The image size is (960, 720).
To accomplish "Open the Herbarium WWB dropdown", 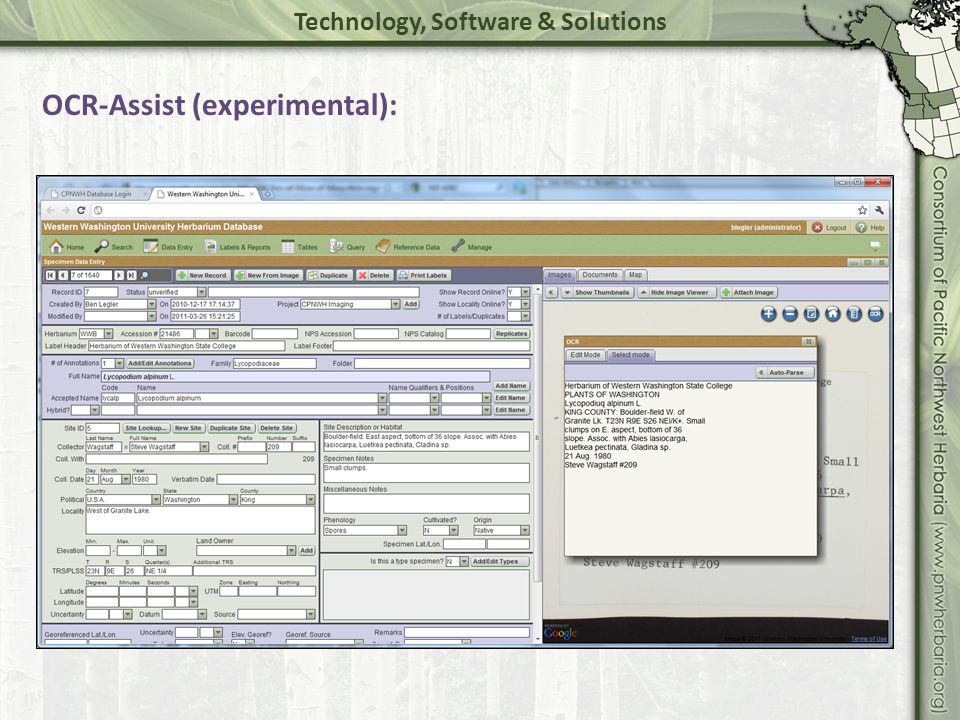I will tap(108, 334).
